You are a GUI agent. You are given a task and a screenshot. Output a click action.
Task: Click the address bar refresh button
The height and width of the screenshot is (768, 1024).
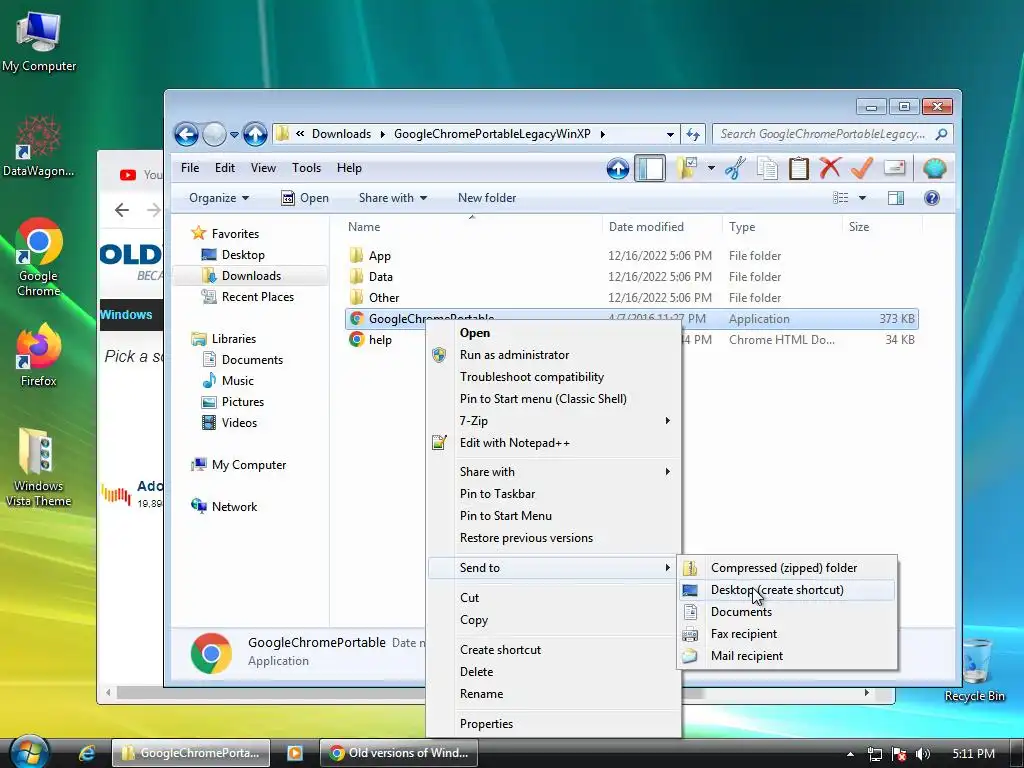click(693, 135)
